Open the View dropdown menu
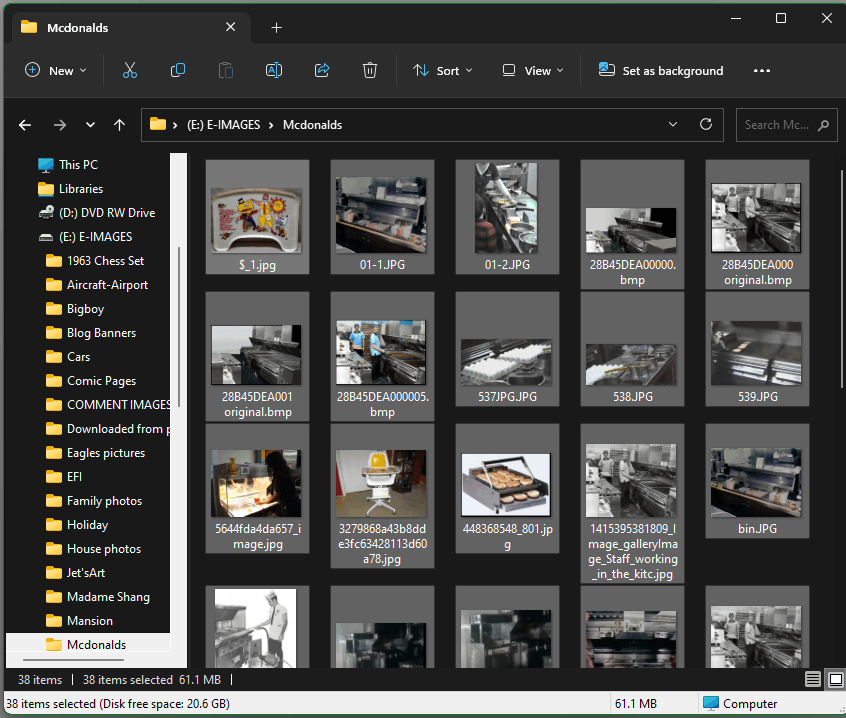This screenshot has height=718, width=846. (x=533, y=71)
